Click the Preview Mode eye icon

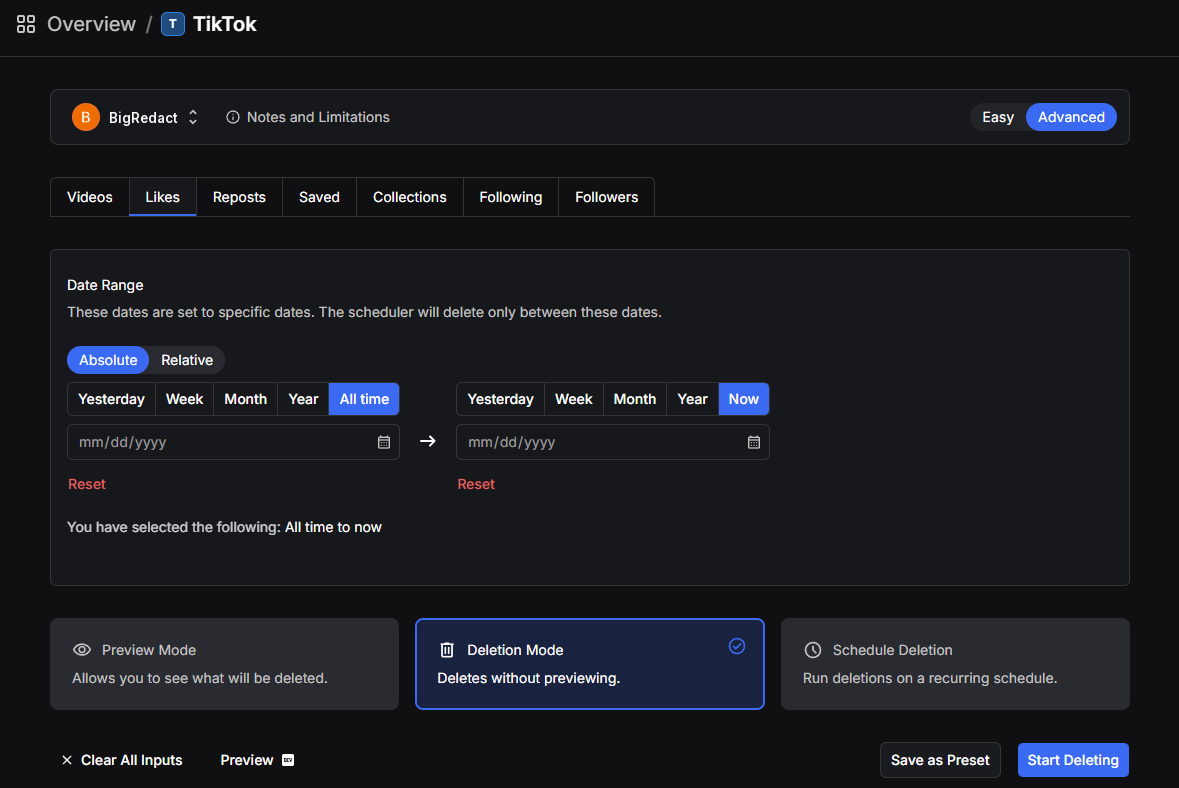tap(82, 650)
